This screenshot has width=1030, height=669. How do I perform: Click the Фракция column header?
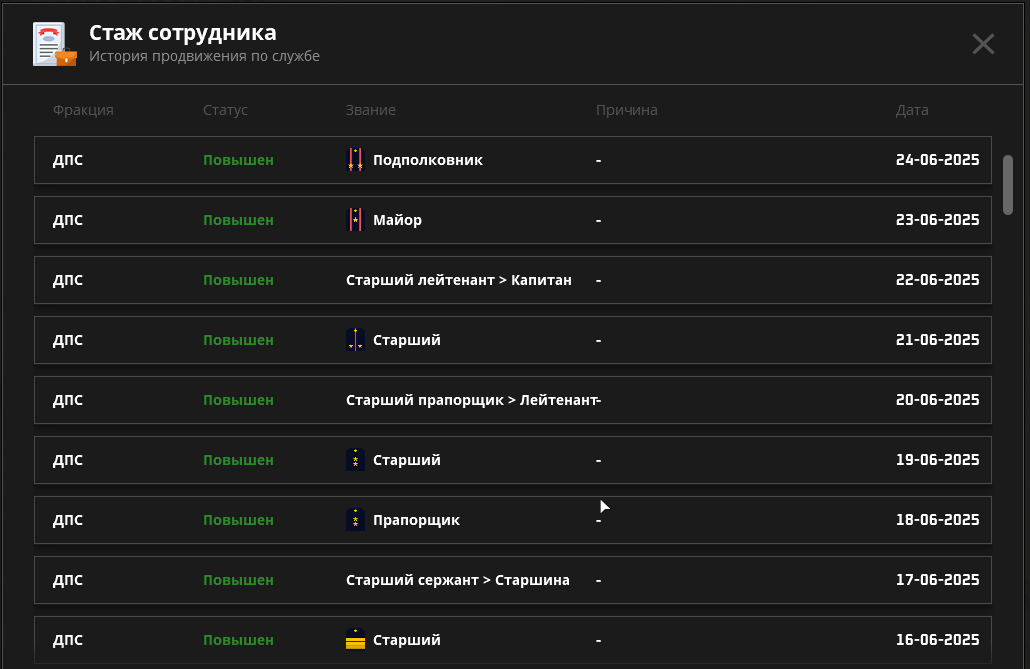coord(83,110)
